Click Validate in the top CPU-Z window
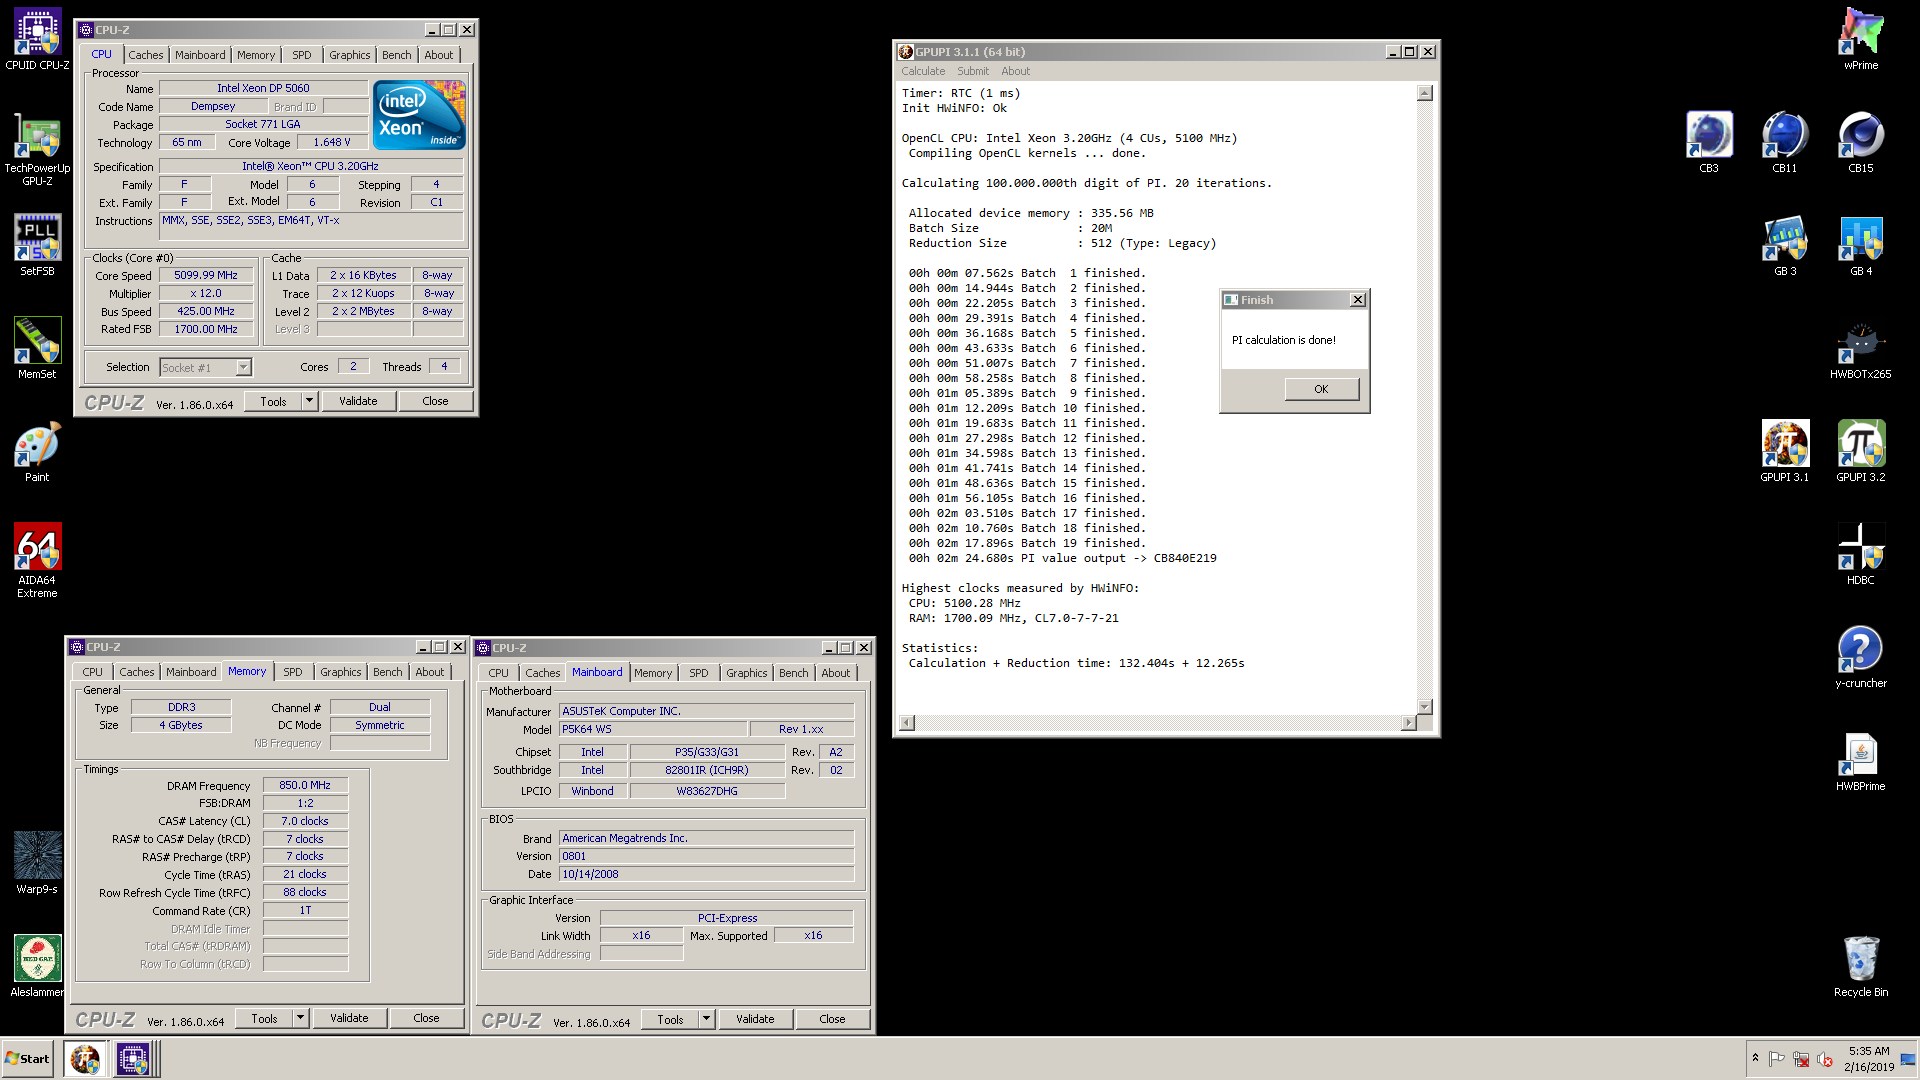Viewport: 1920px width, 1080px height. coord(358,401)
